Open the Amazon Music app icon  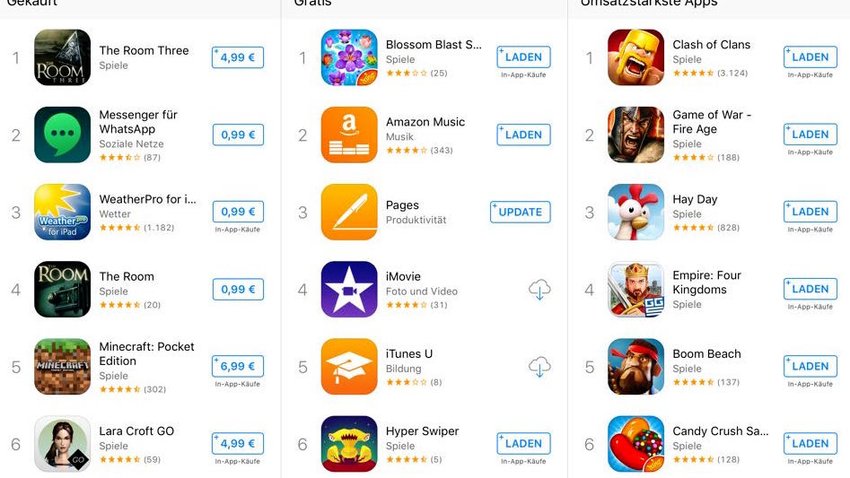tap(349, 135)
